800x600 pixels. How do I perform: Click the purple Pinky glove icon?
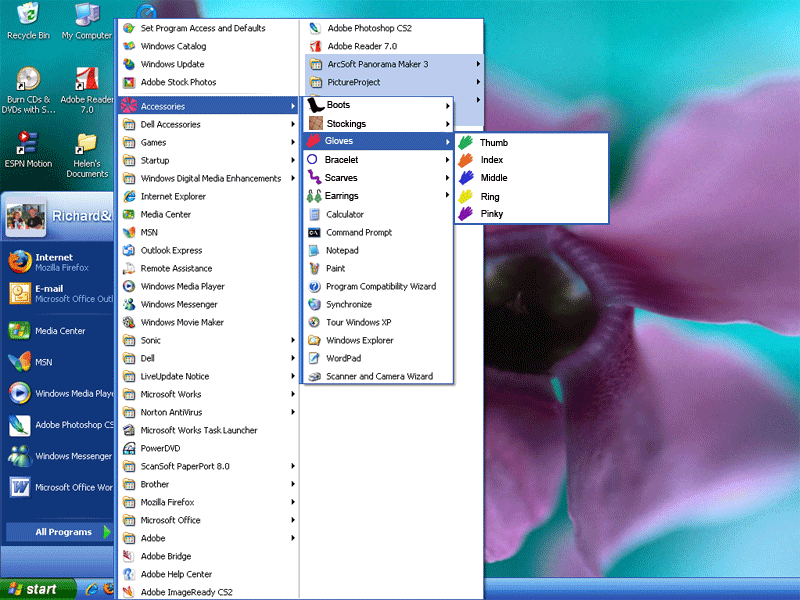coord(465,213)
